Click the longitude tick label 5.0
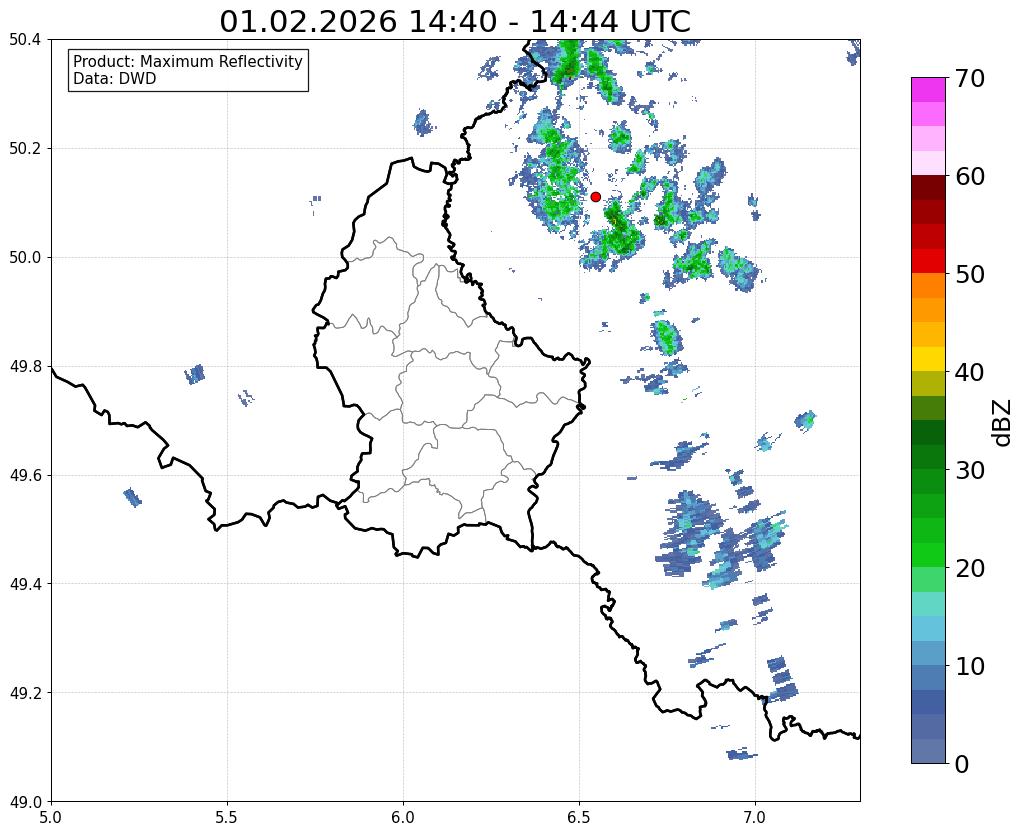The image size is (1023, 834). [51, 817]
